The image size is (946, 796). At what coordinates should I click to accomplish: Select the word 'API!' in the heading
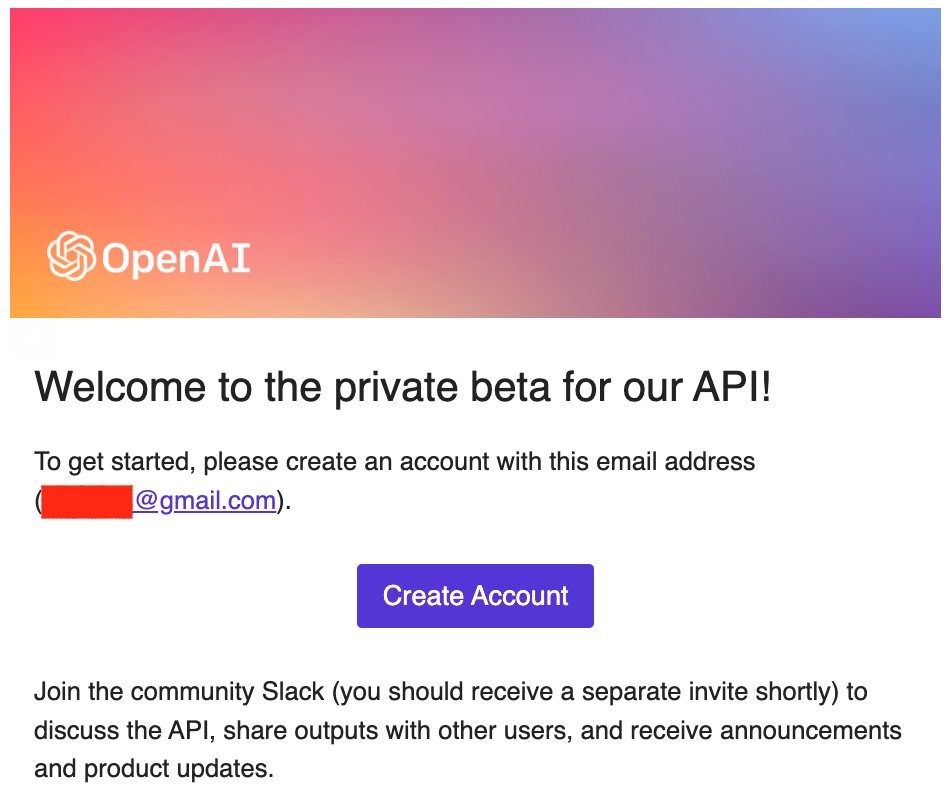point(732,386)
